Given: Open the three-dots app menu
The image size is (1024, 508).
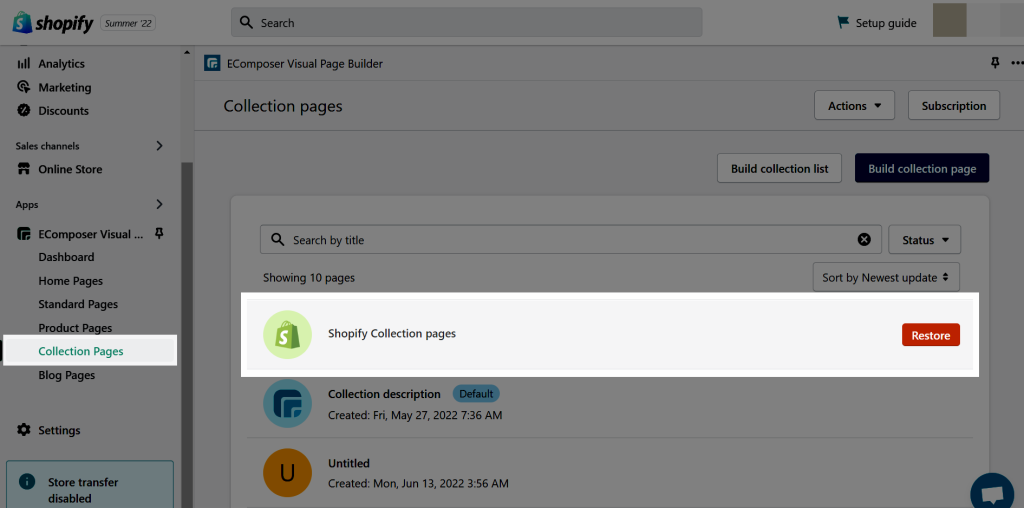Looking at the screenshot, I should (1017, 63).
